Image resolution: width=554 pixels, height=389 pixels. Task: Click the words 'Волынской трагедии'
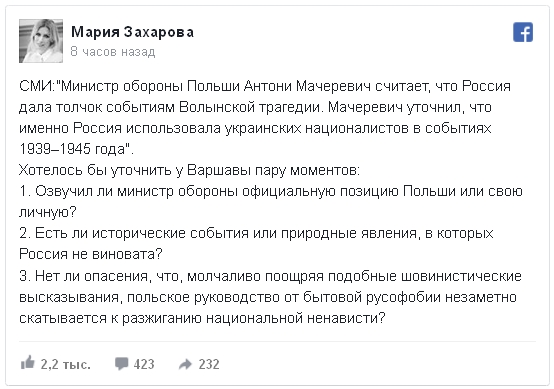(x=249, y=107)
